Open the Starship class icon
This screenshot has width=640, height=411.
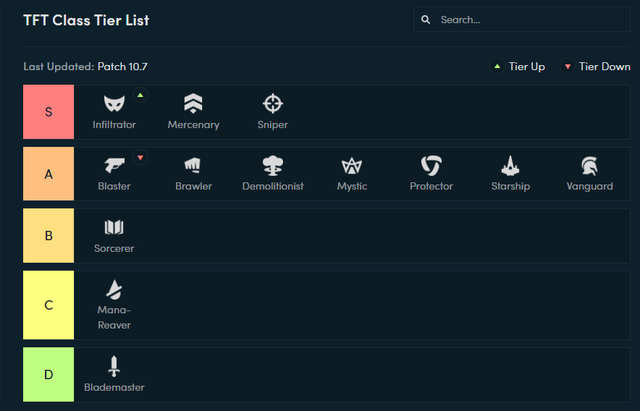(x=510, y=166)
